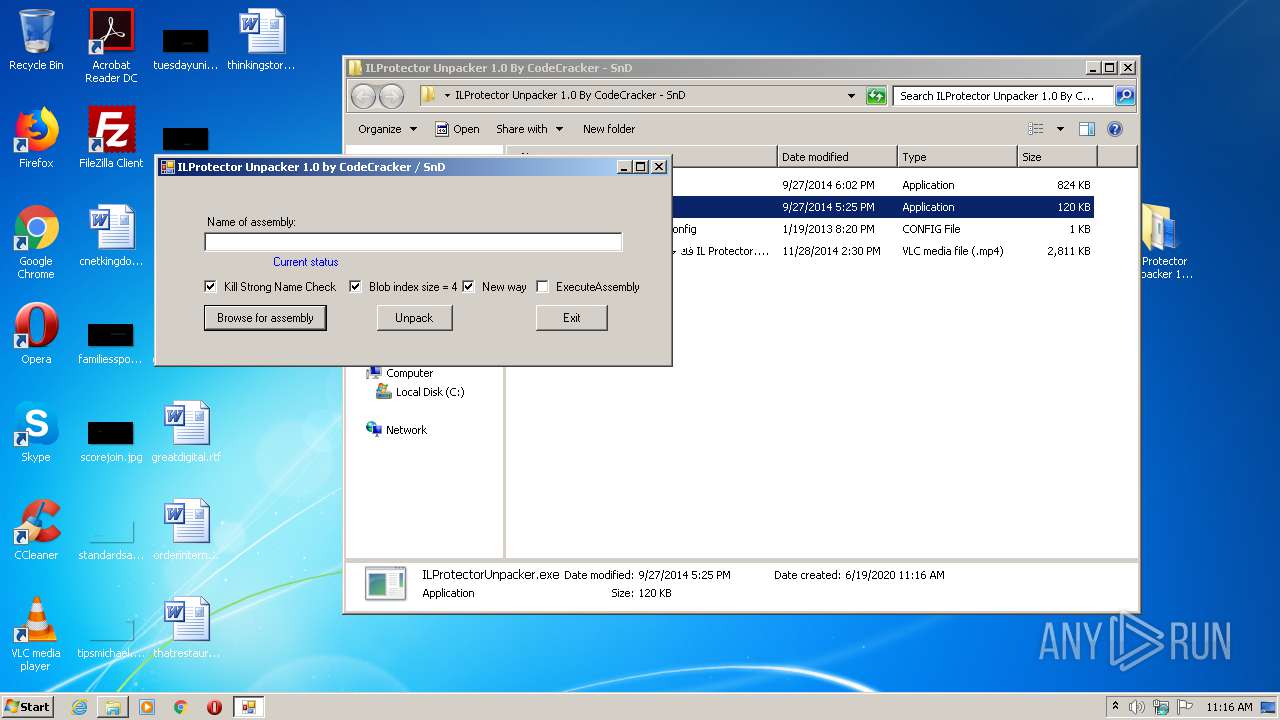Expand the Organize dropdown menu

tap(387, 129)
